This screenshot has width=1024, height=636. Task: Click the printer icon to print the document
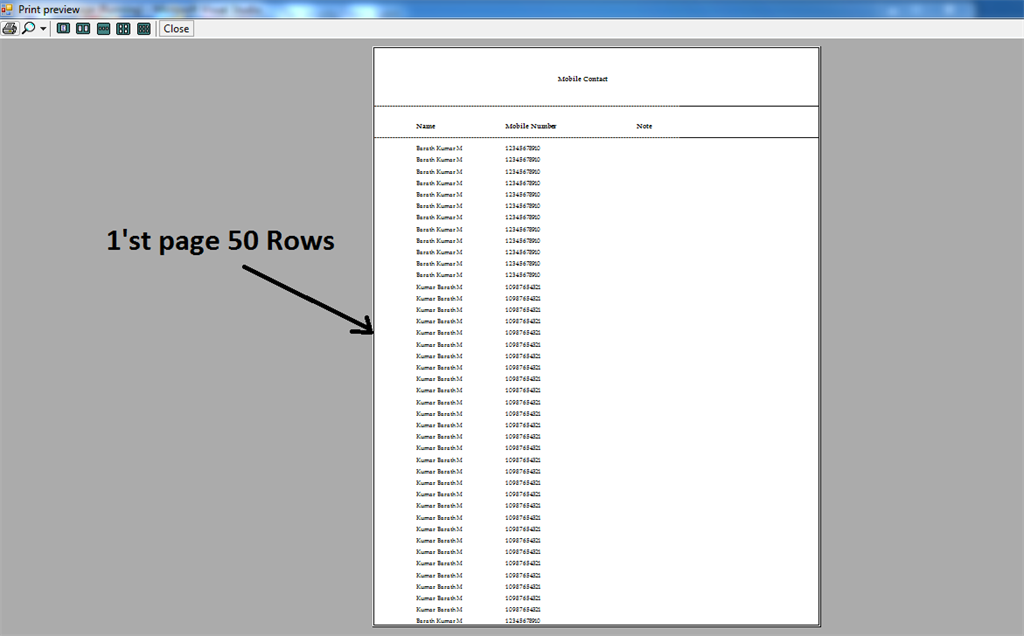pos(10,28)
